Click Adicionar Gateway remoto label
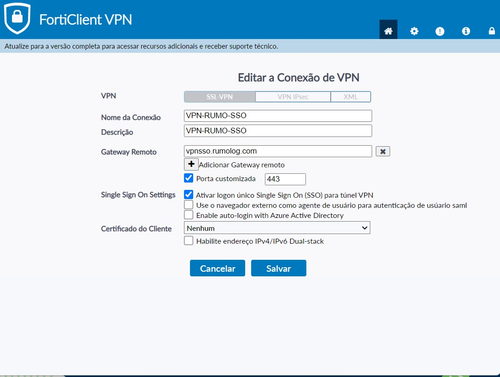Screen dimensions: 500x377 (242, 165)
